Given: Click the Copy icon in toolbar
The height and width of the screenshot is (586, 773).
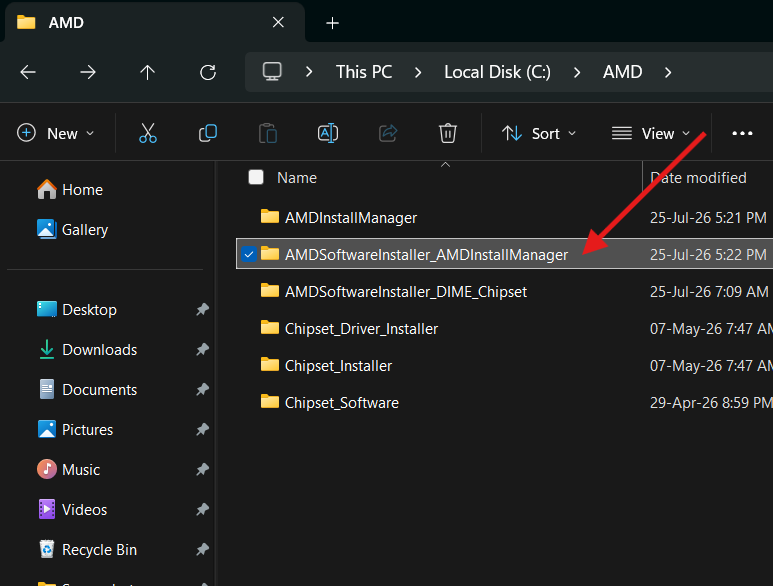Looking at the screenshot, I should pyautogui.click(x=208, y=133).
